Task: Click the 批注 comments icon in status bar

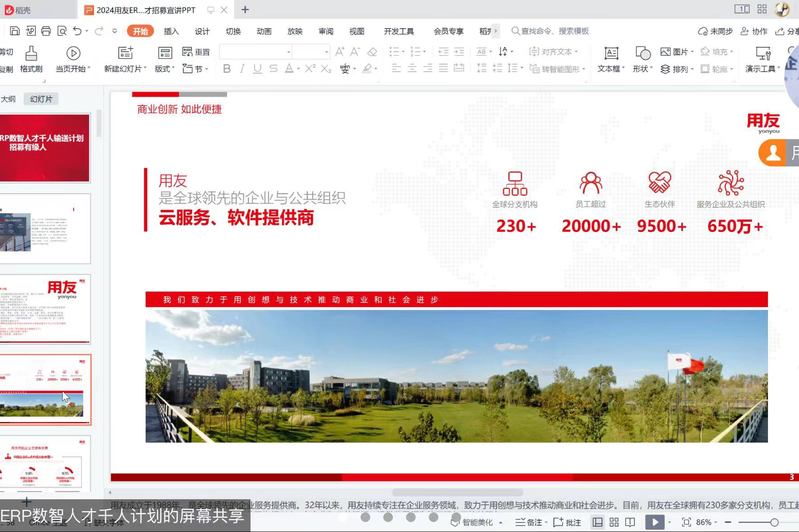Action: [x=567, y=522]
